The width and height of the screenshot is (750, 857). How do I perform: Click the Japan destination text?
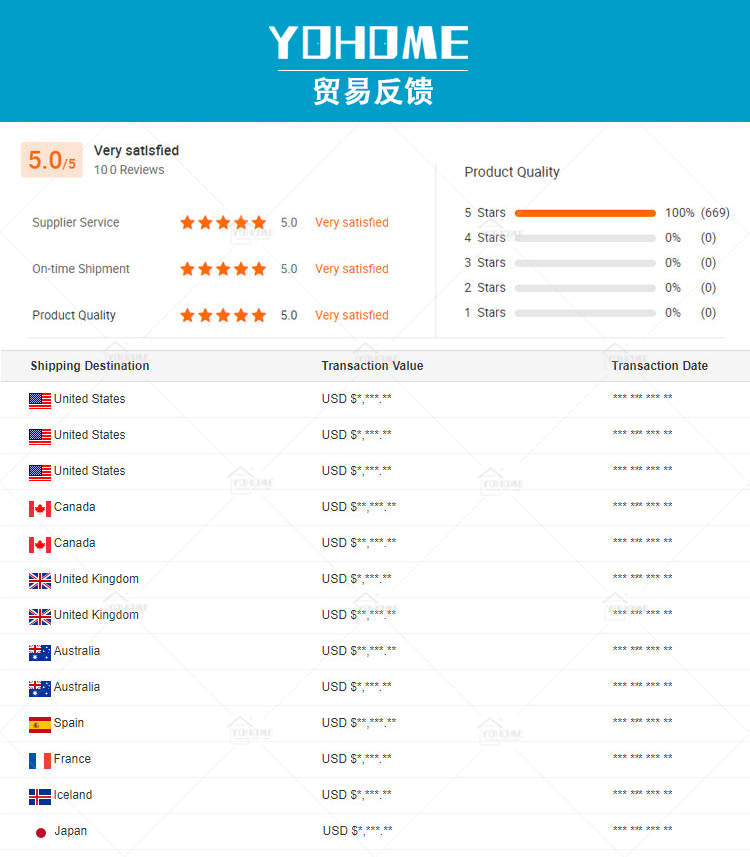point(71,831)
